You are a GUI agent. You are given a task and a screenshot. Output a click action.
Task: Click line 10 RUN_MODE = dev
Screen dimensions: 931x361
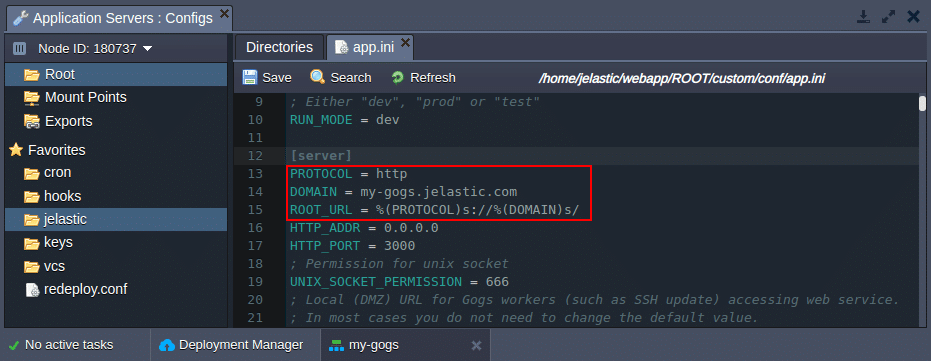coord(344,120)
